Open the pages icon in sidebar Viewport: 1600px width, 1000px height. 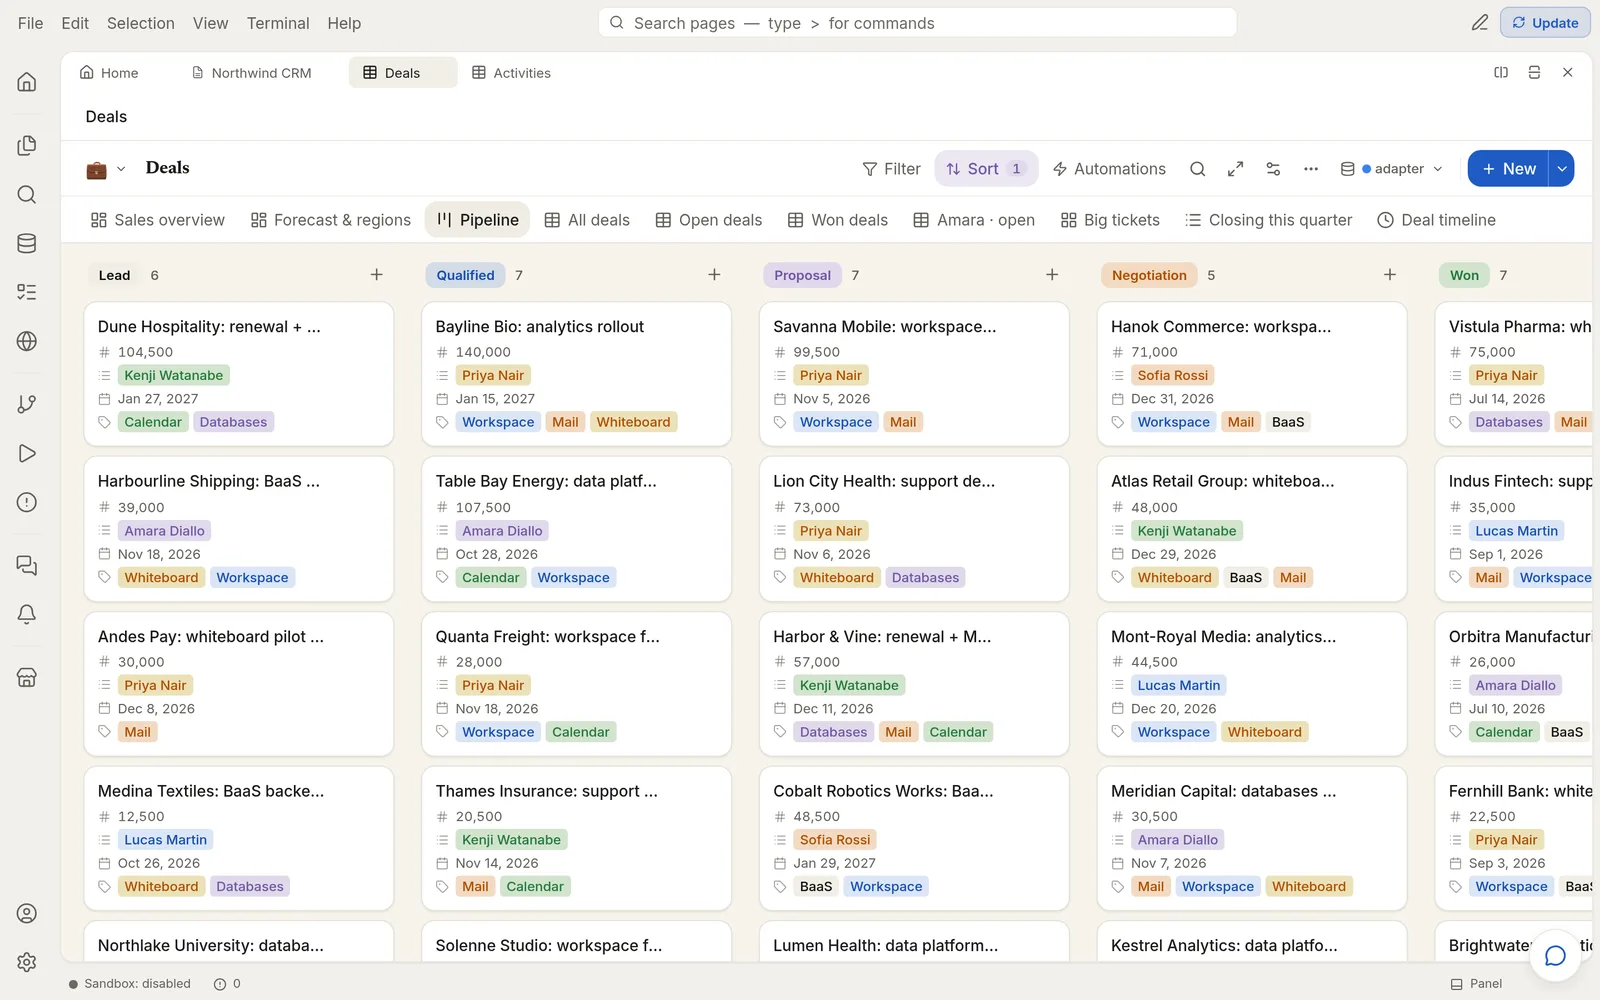[27, 146]
